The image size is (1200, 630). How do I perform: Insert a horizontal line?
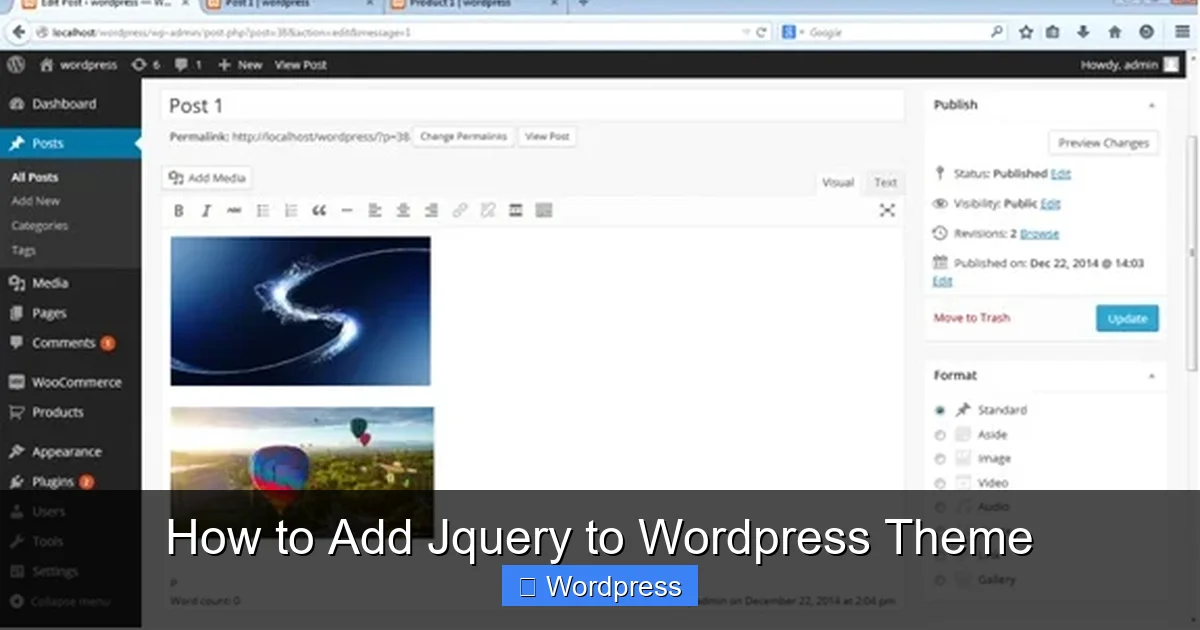coord(347,211)
